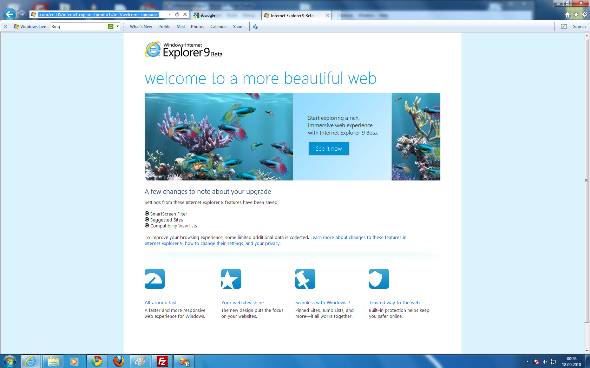Click the clock in system tray
590x368 pixels.
[572, 361]
